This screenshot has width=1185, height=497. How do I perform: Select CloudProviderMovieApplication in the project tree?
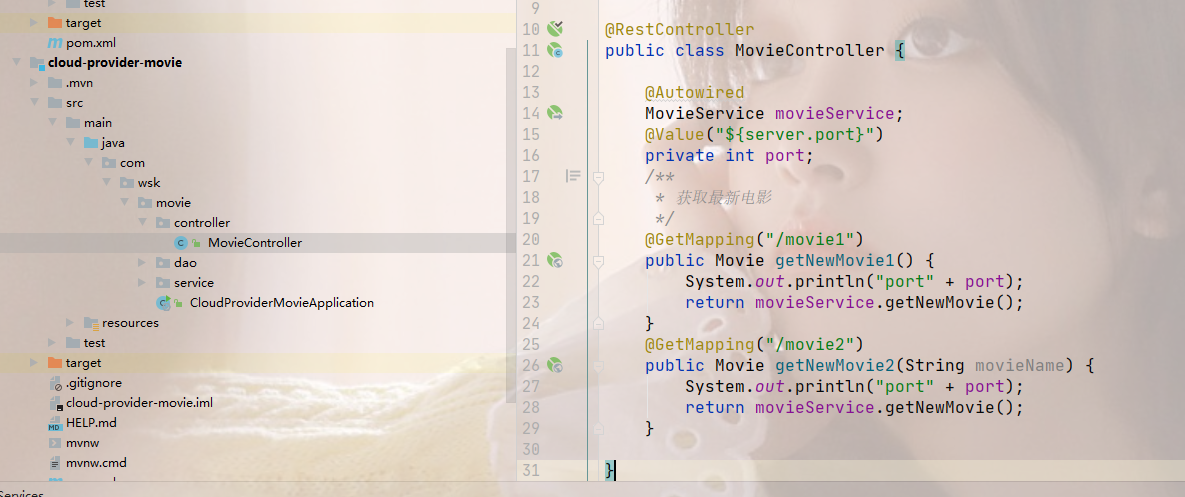282,303
